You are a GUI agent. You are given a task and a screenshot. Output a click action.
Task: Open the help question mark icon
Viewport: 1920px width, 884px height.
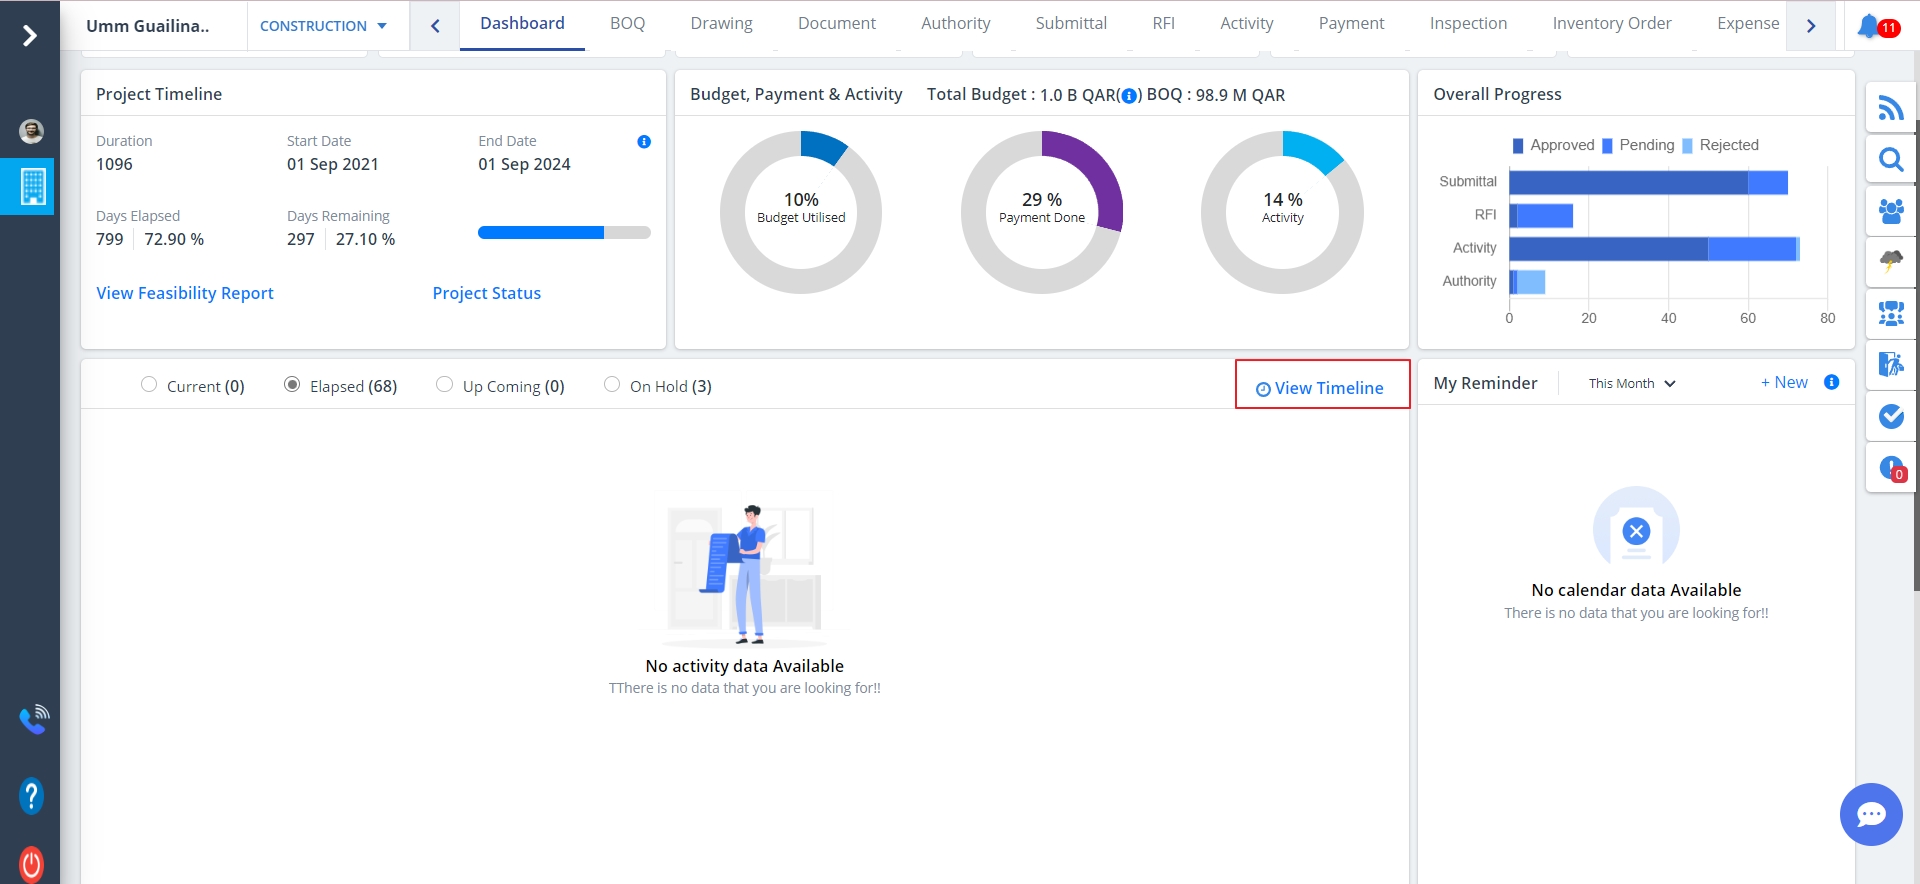click(x=31, y=796)
